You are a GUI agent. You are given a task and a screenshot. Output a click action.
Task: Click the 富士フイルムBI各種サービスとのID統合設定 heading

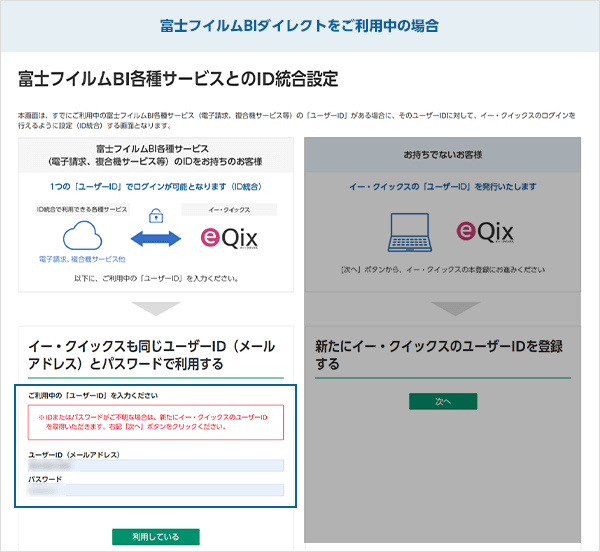tap(178, 79)
